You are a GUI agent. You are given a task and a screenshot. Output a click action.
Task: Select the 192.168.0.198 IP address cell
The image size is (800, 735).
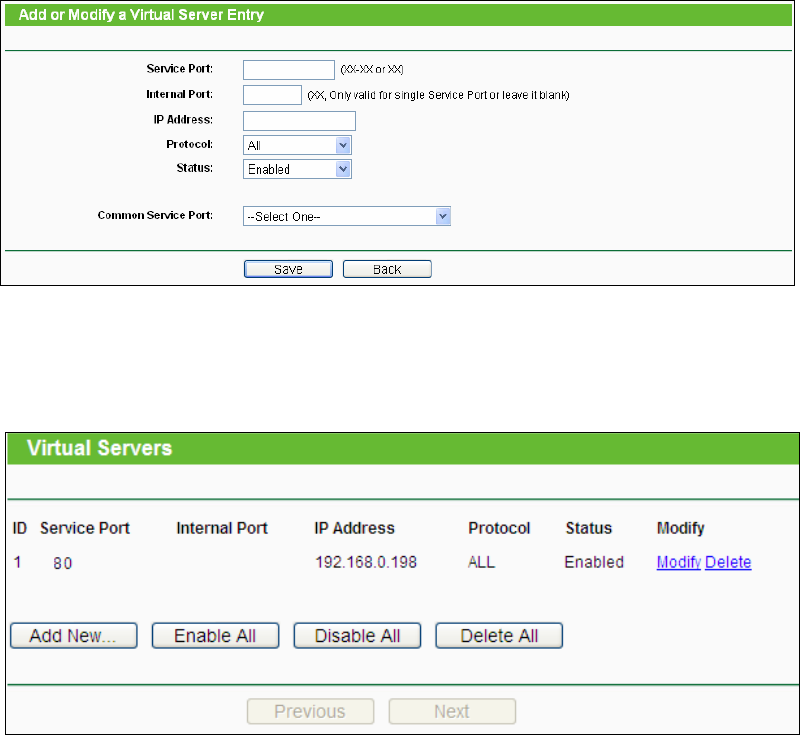365,562
